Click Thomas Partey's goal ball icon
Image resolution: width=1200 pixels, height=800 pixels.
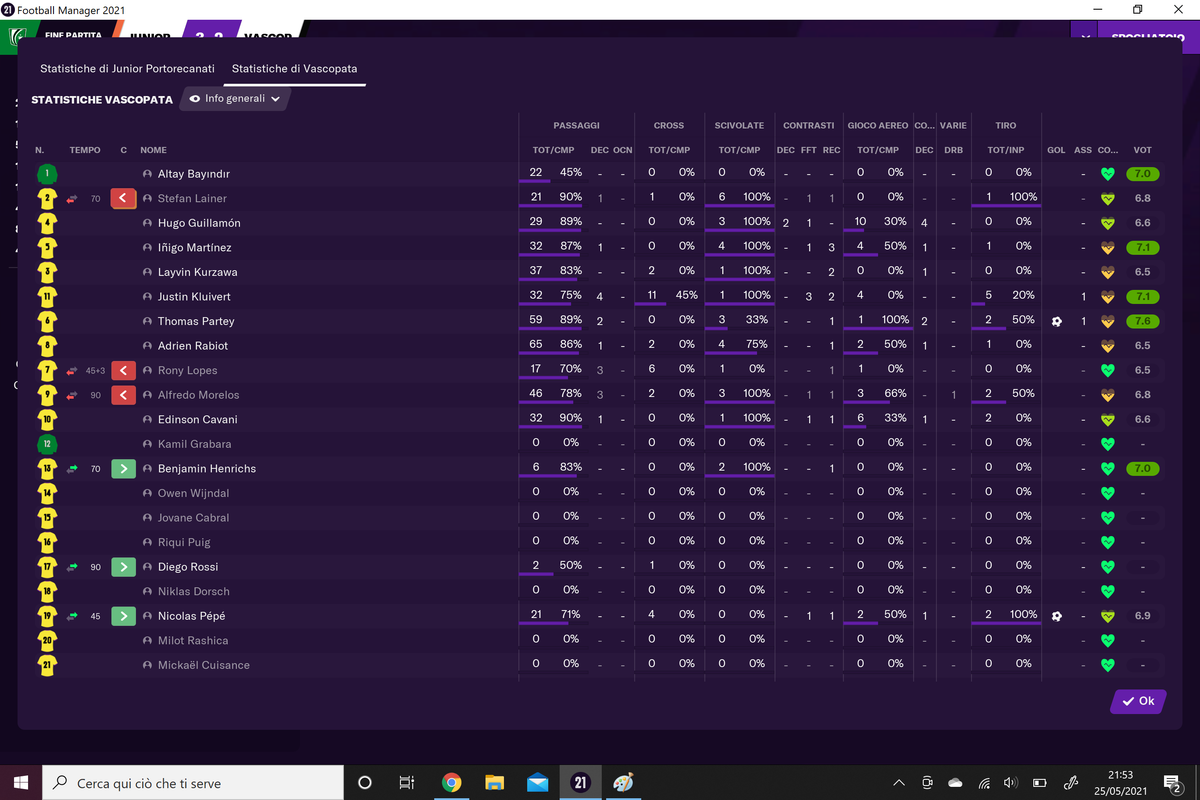tap(1057, 322)
